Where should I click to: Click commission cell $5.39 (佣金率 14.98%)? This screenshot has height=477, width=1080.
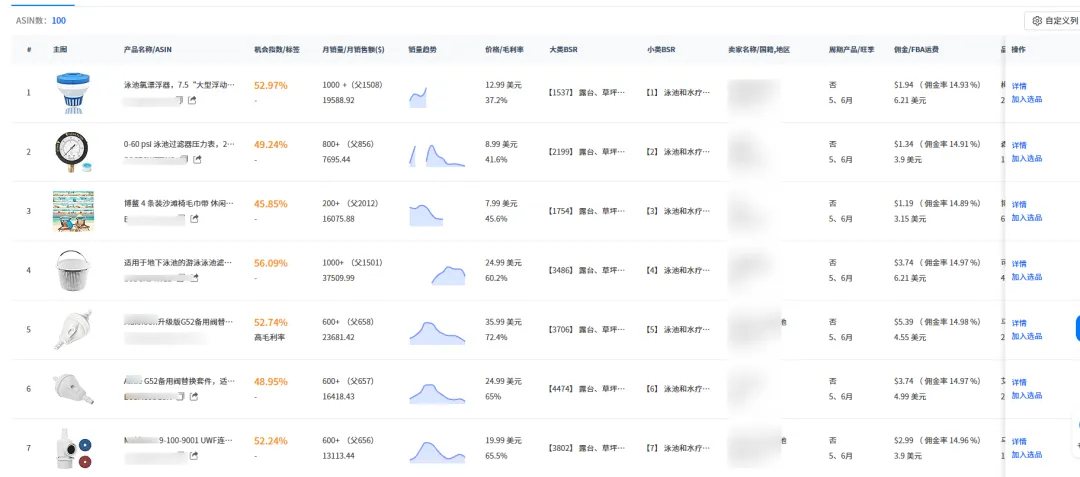coord(937,322)
